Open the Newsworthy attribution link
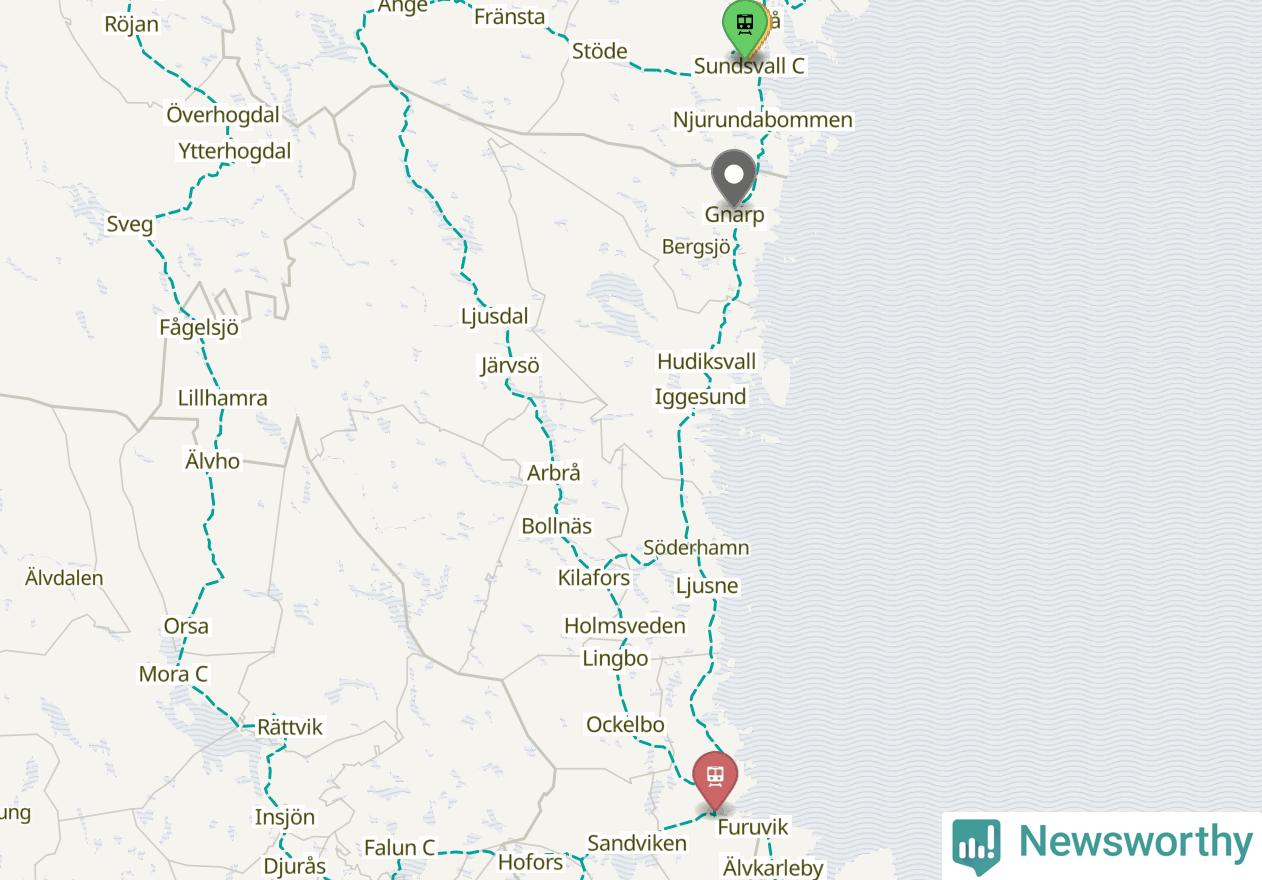The image size is (1262, 880). coord(1103,845)
